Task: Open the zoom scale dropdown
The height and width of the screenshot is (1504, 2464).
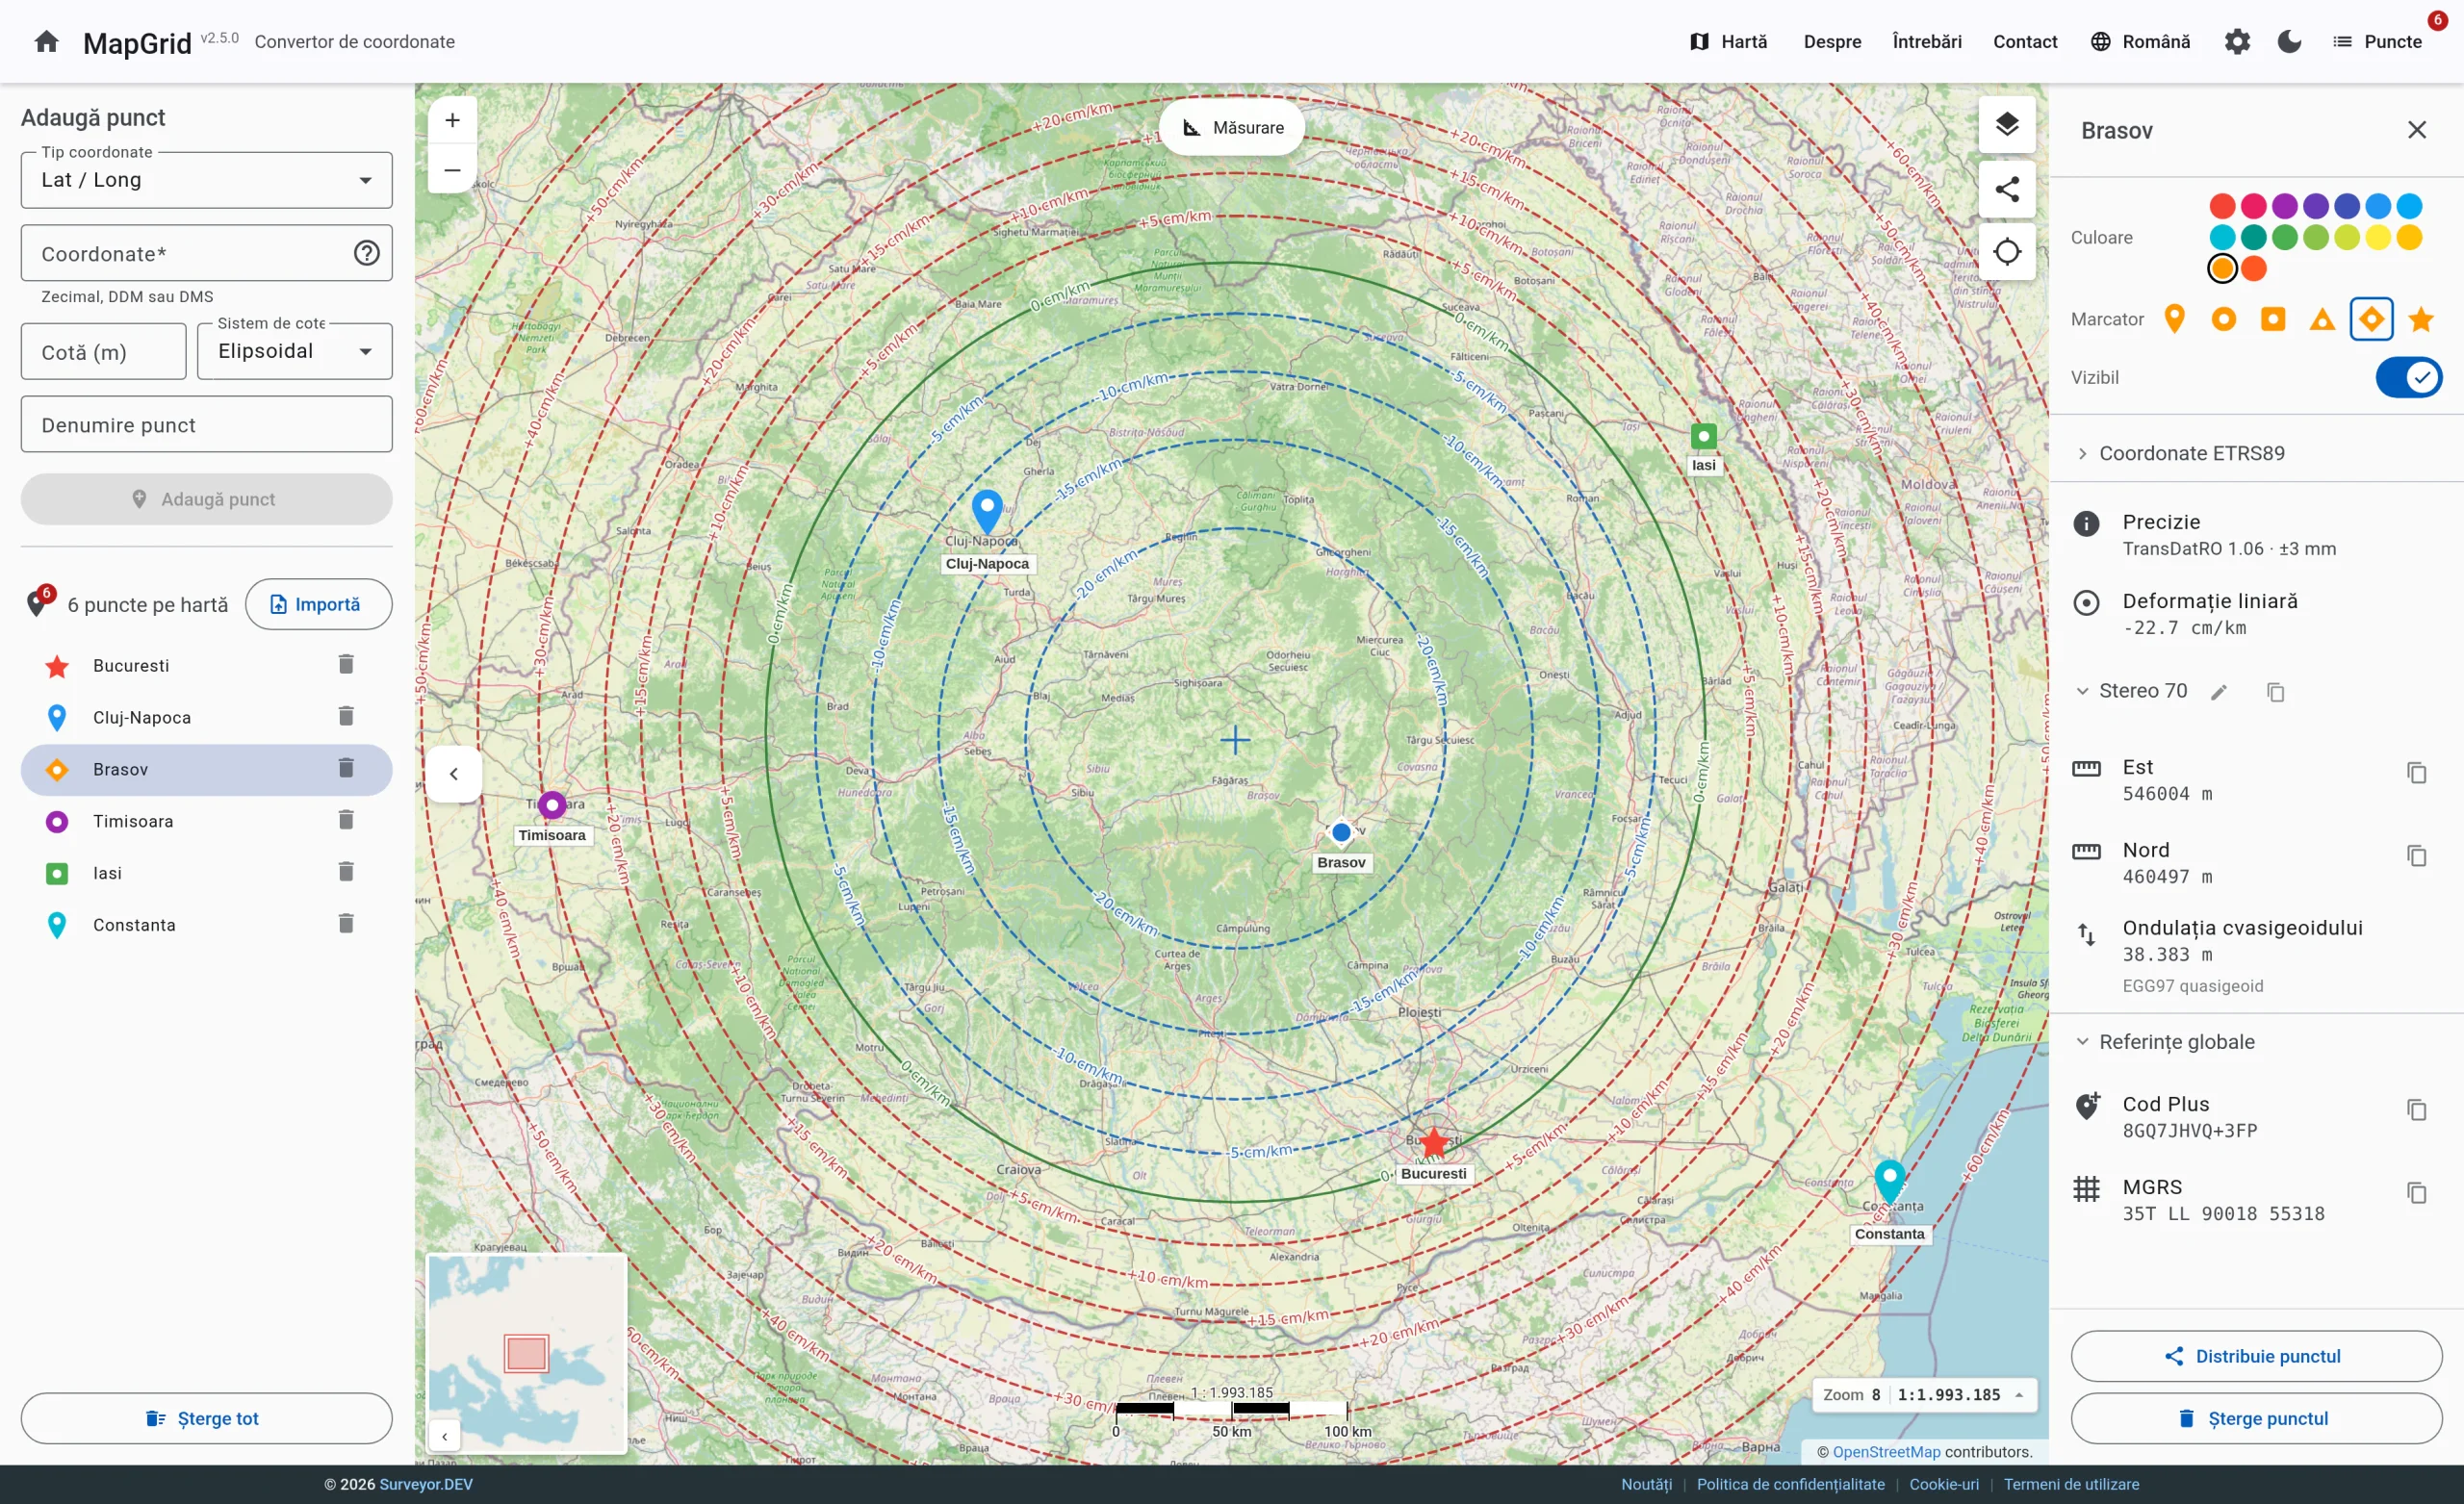Action: (x=1924, y=1394)
